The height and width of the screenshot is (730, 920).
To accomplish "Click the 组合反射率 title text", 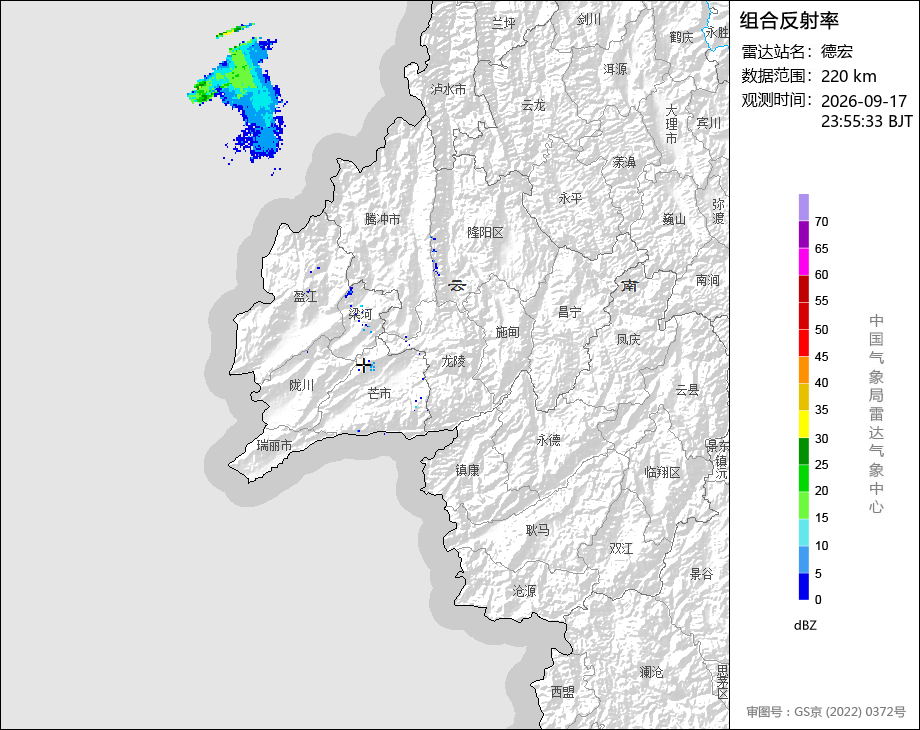I will tap(789, 21).
